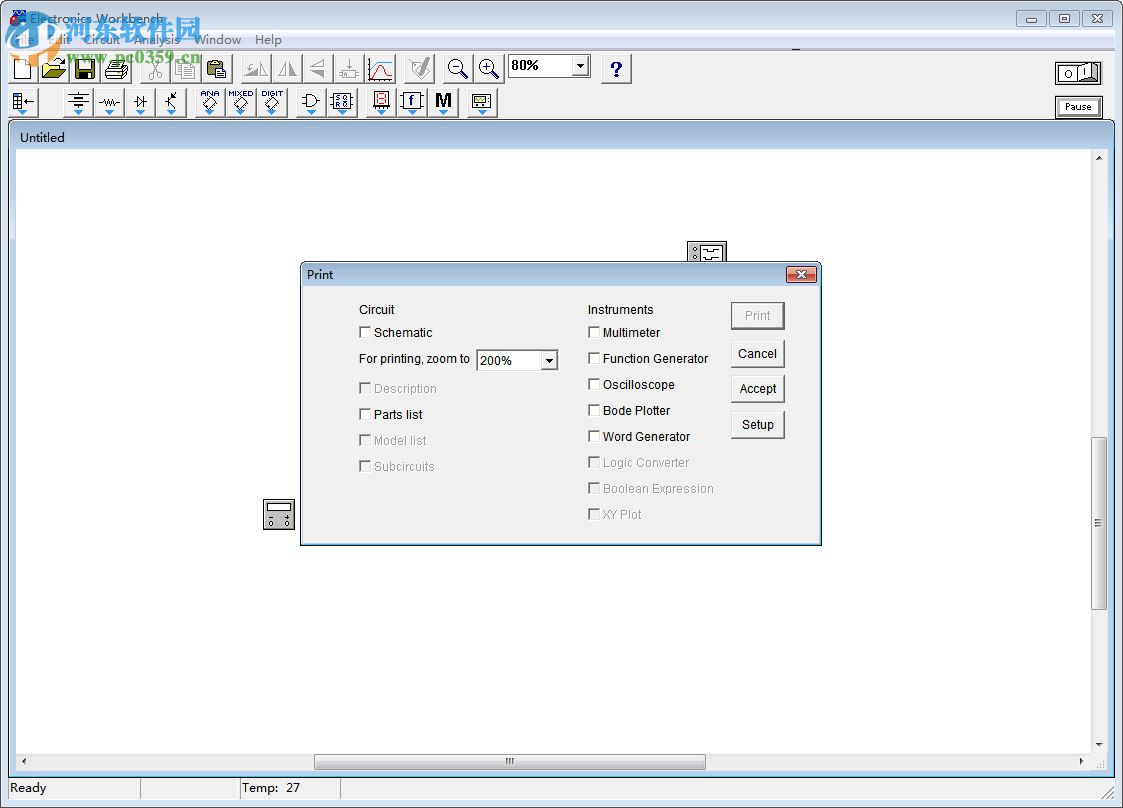Viewport: 1123px width, 808px height.
Task: Click the Display Graphs toolbar icon
Action: coord(380,69)
